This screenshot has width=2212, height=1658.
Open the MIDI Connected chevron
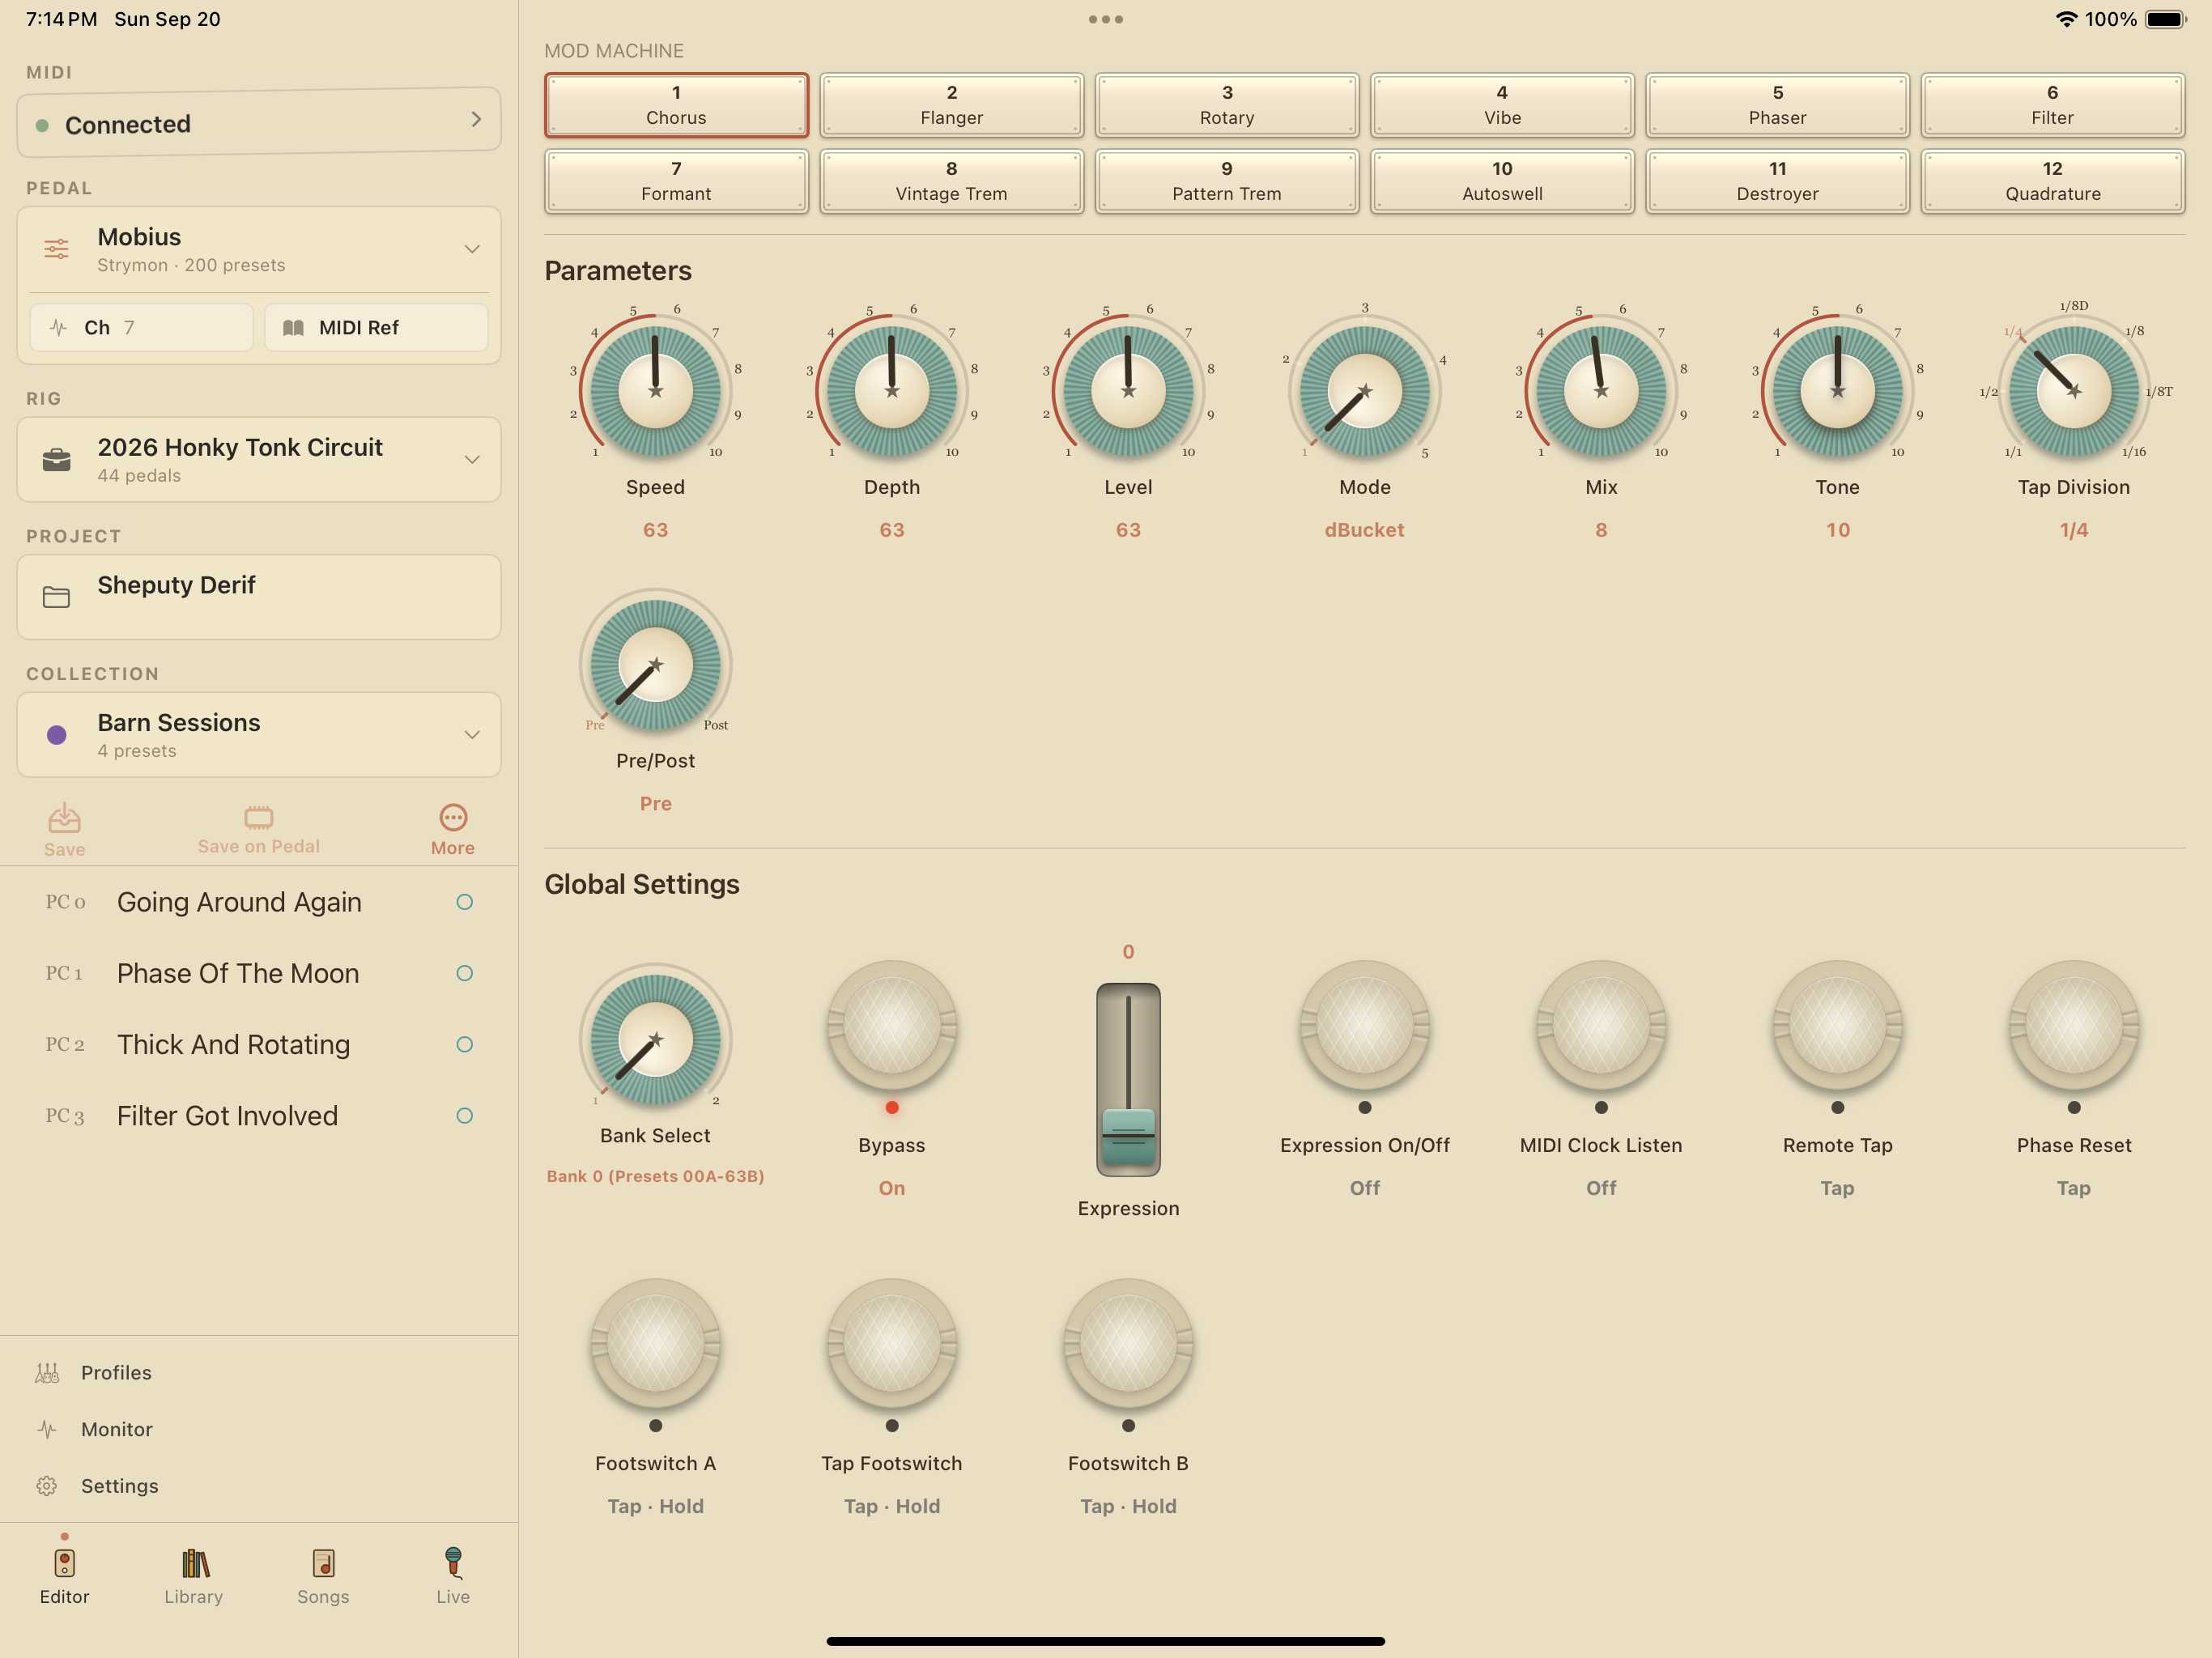click(x=476, y=120)
